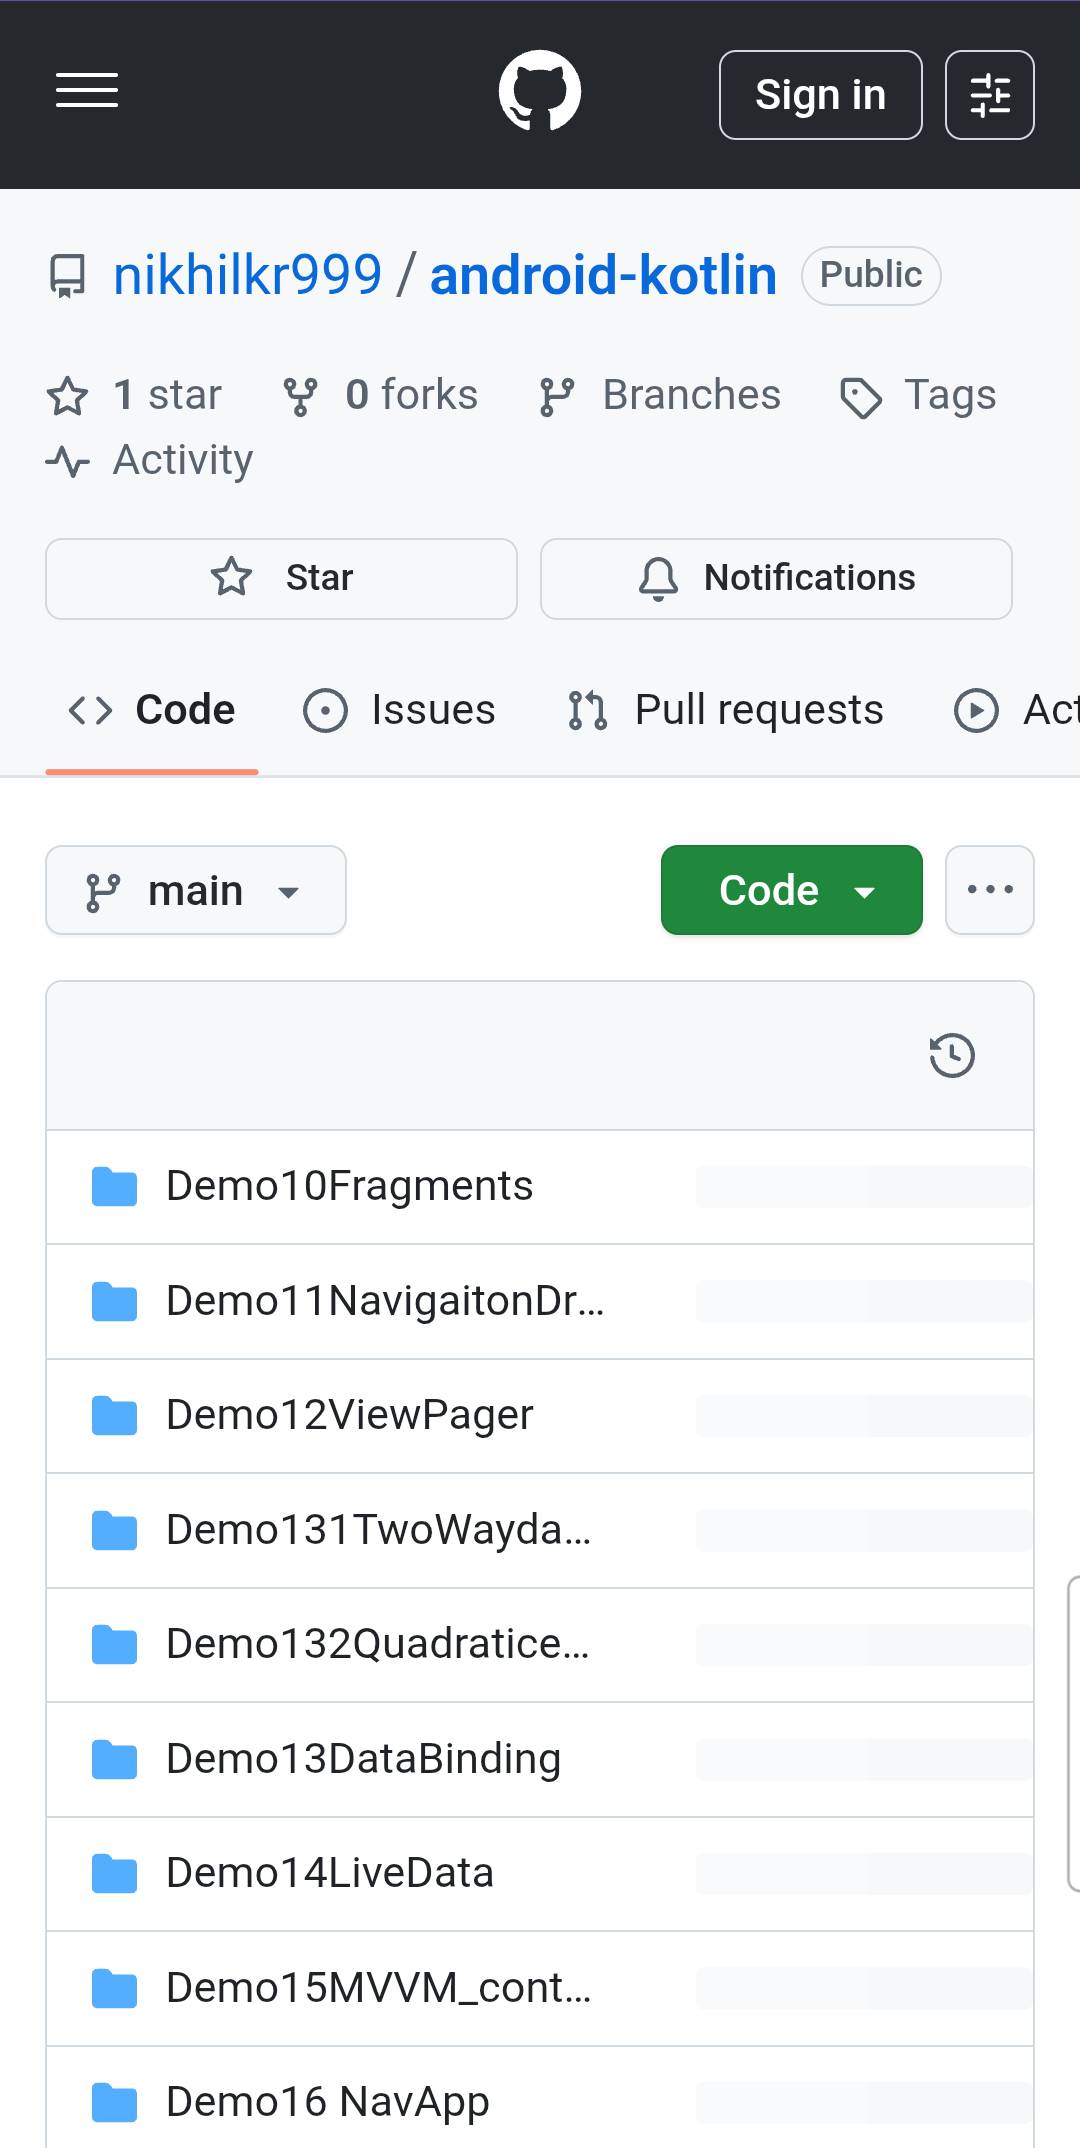This screenshot has height=2148, width=1080.
Task: Open the Demo10Fragments folder
Action: point(349,1186)
